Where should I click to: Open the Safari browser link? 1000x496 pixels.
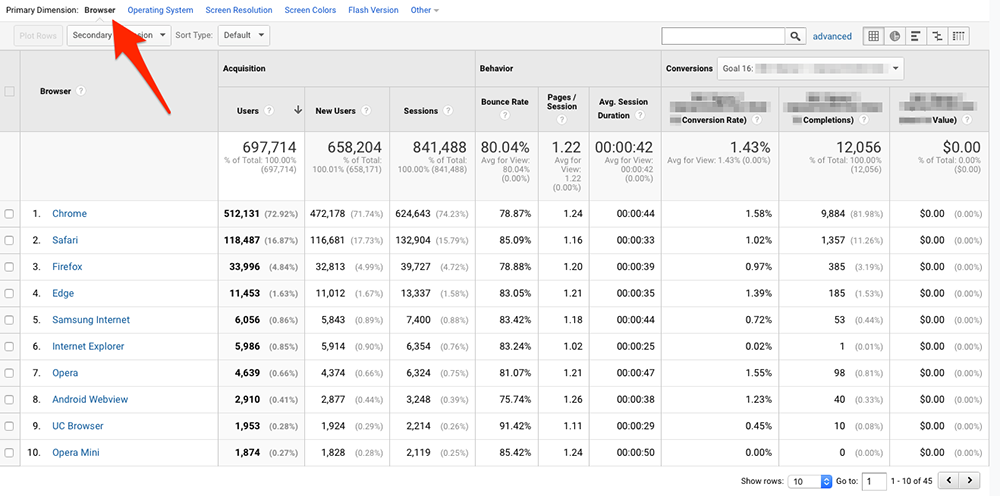tap(65, 240)
